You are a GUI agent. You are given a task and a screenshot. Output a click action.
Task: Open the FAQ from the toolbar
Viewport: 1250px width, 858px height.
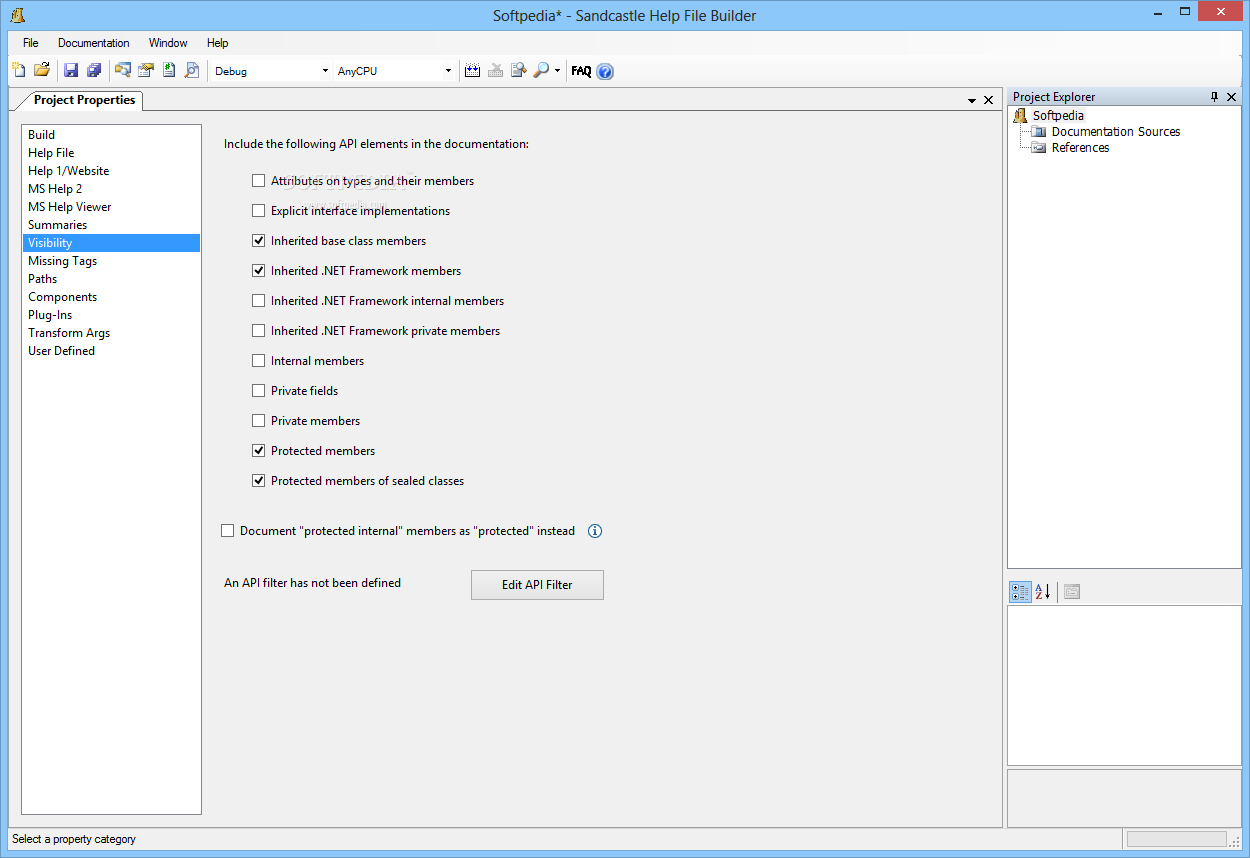581,71
